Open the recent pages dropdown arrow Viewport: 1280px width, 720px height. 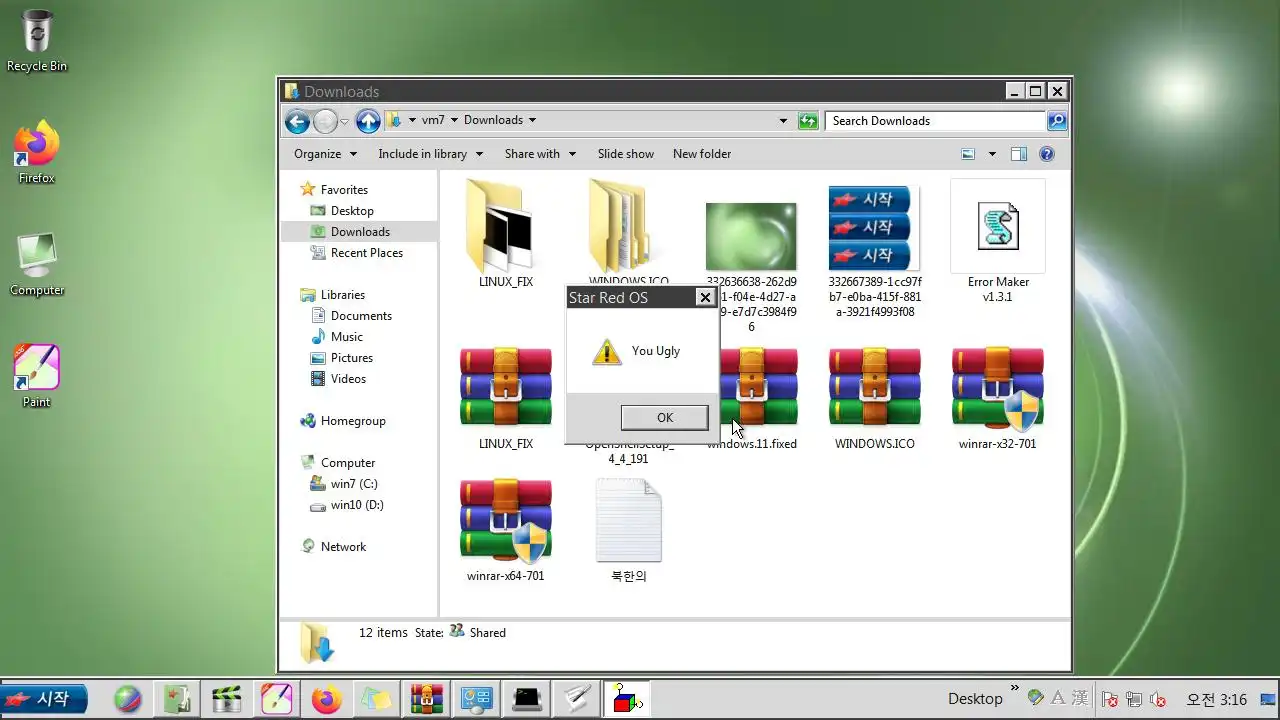(344, 121)
